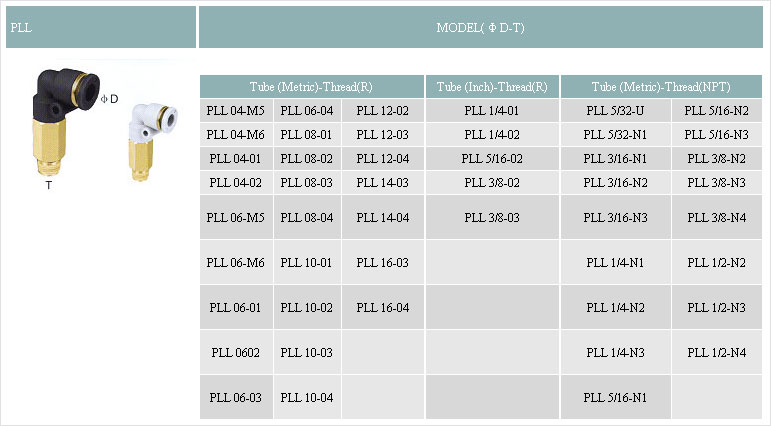The height and width of the screenshot is (426, 771).
Task: Click model PLL 04-M5 cell
Action: (236, 111)
